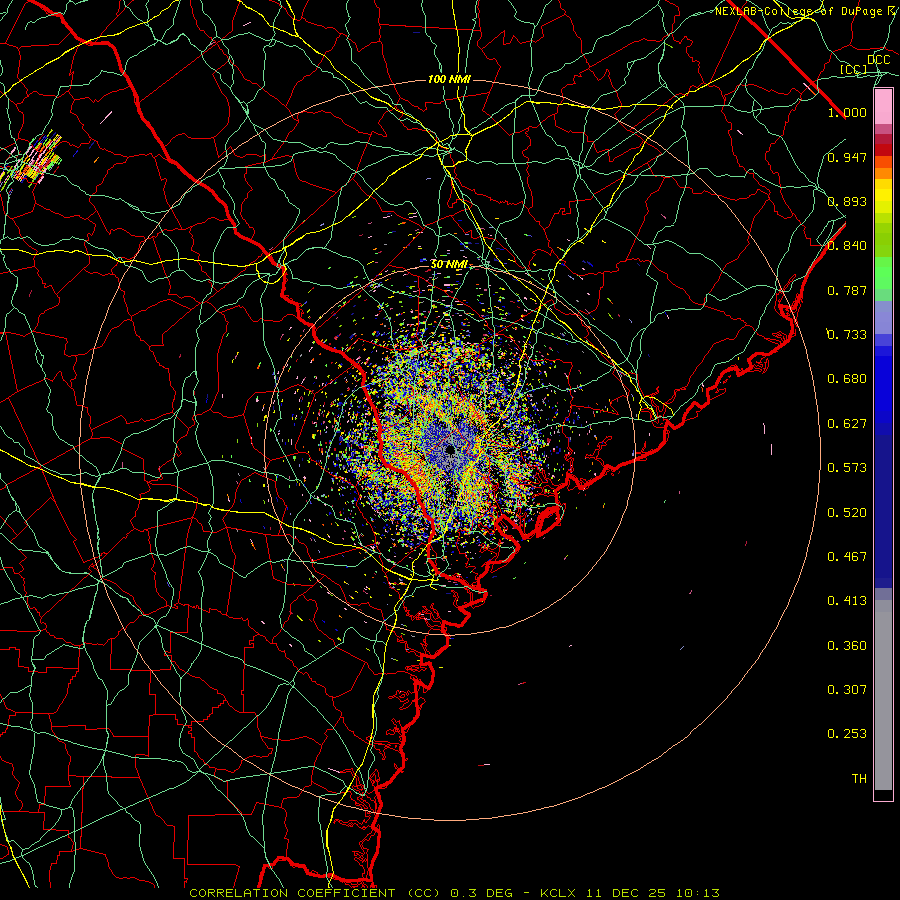
Task: Click the 0.733 color scale value
Action: [x=847, y=335]
